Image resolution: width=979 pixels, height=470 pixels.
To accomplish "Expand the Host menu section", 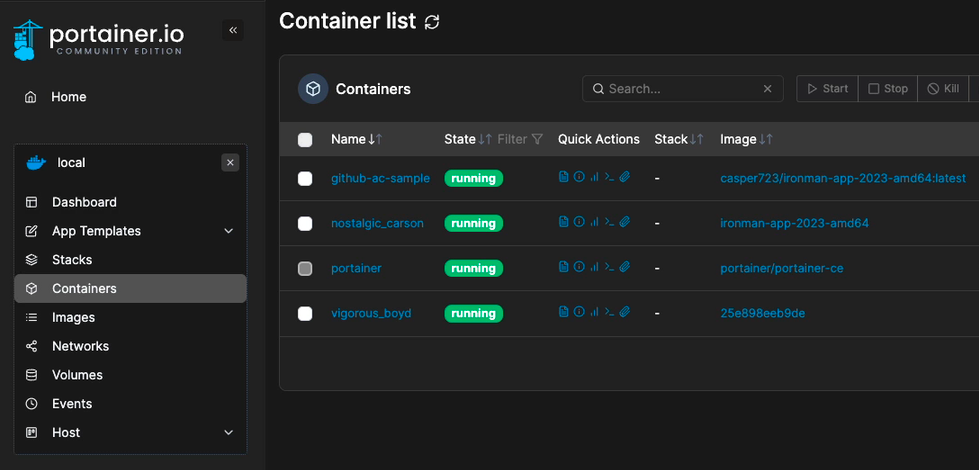I will (228, 433).
